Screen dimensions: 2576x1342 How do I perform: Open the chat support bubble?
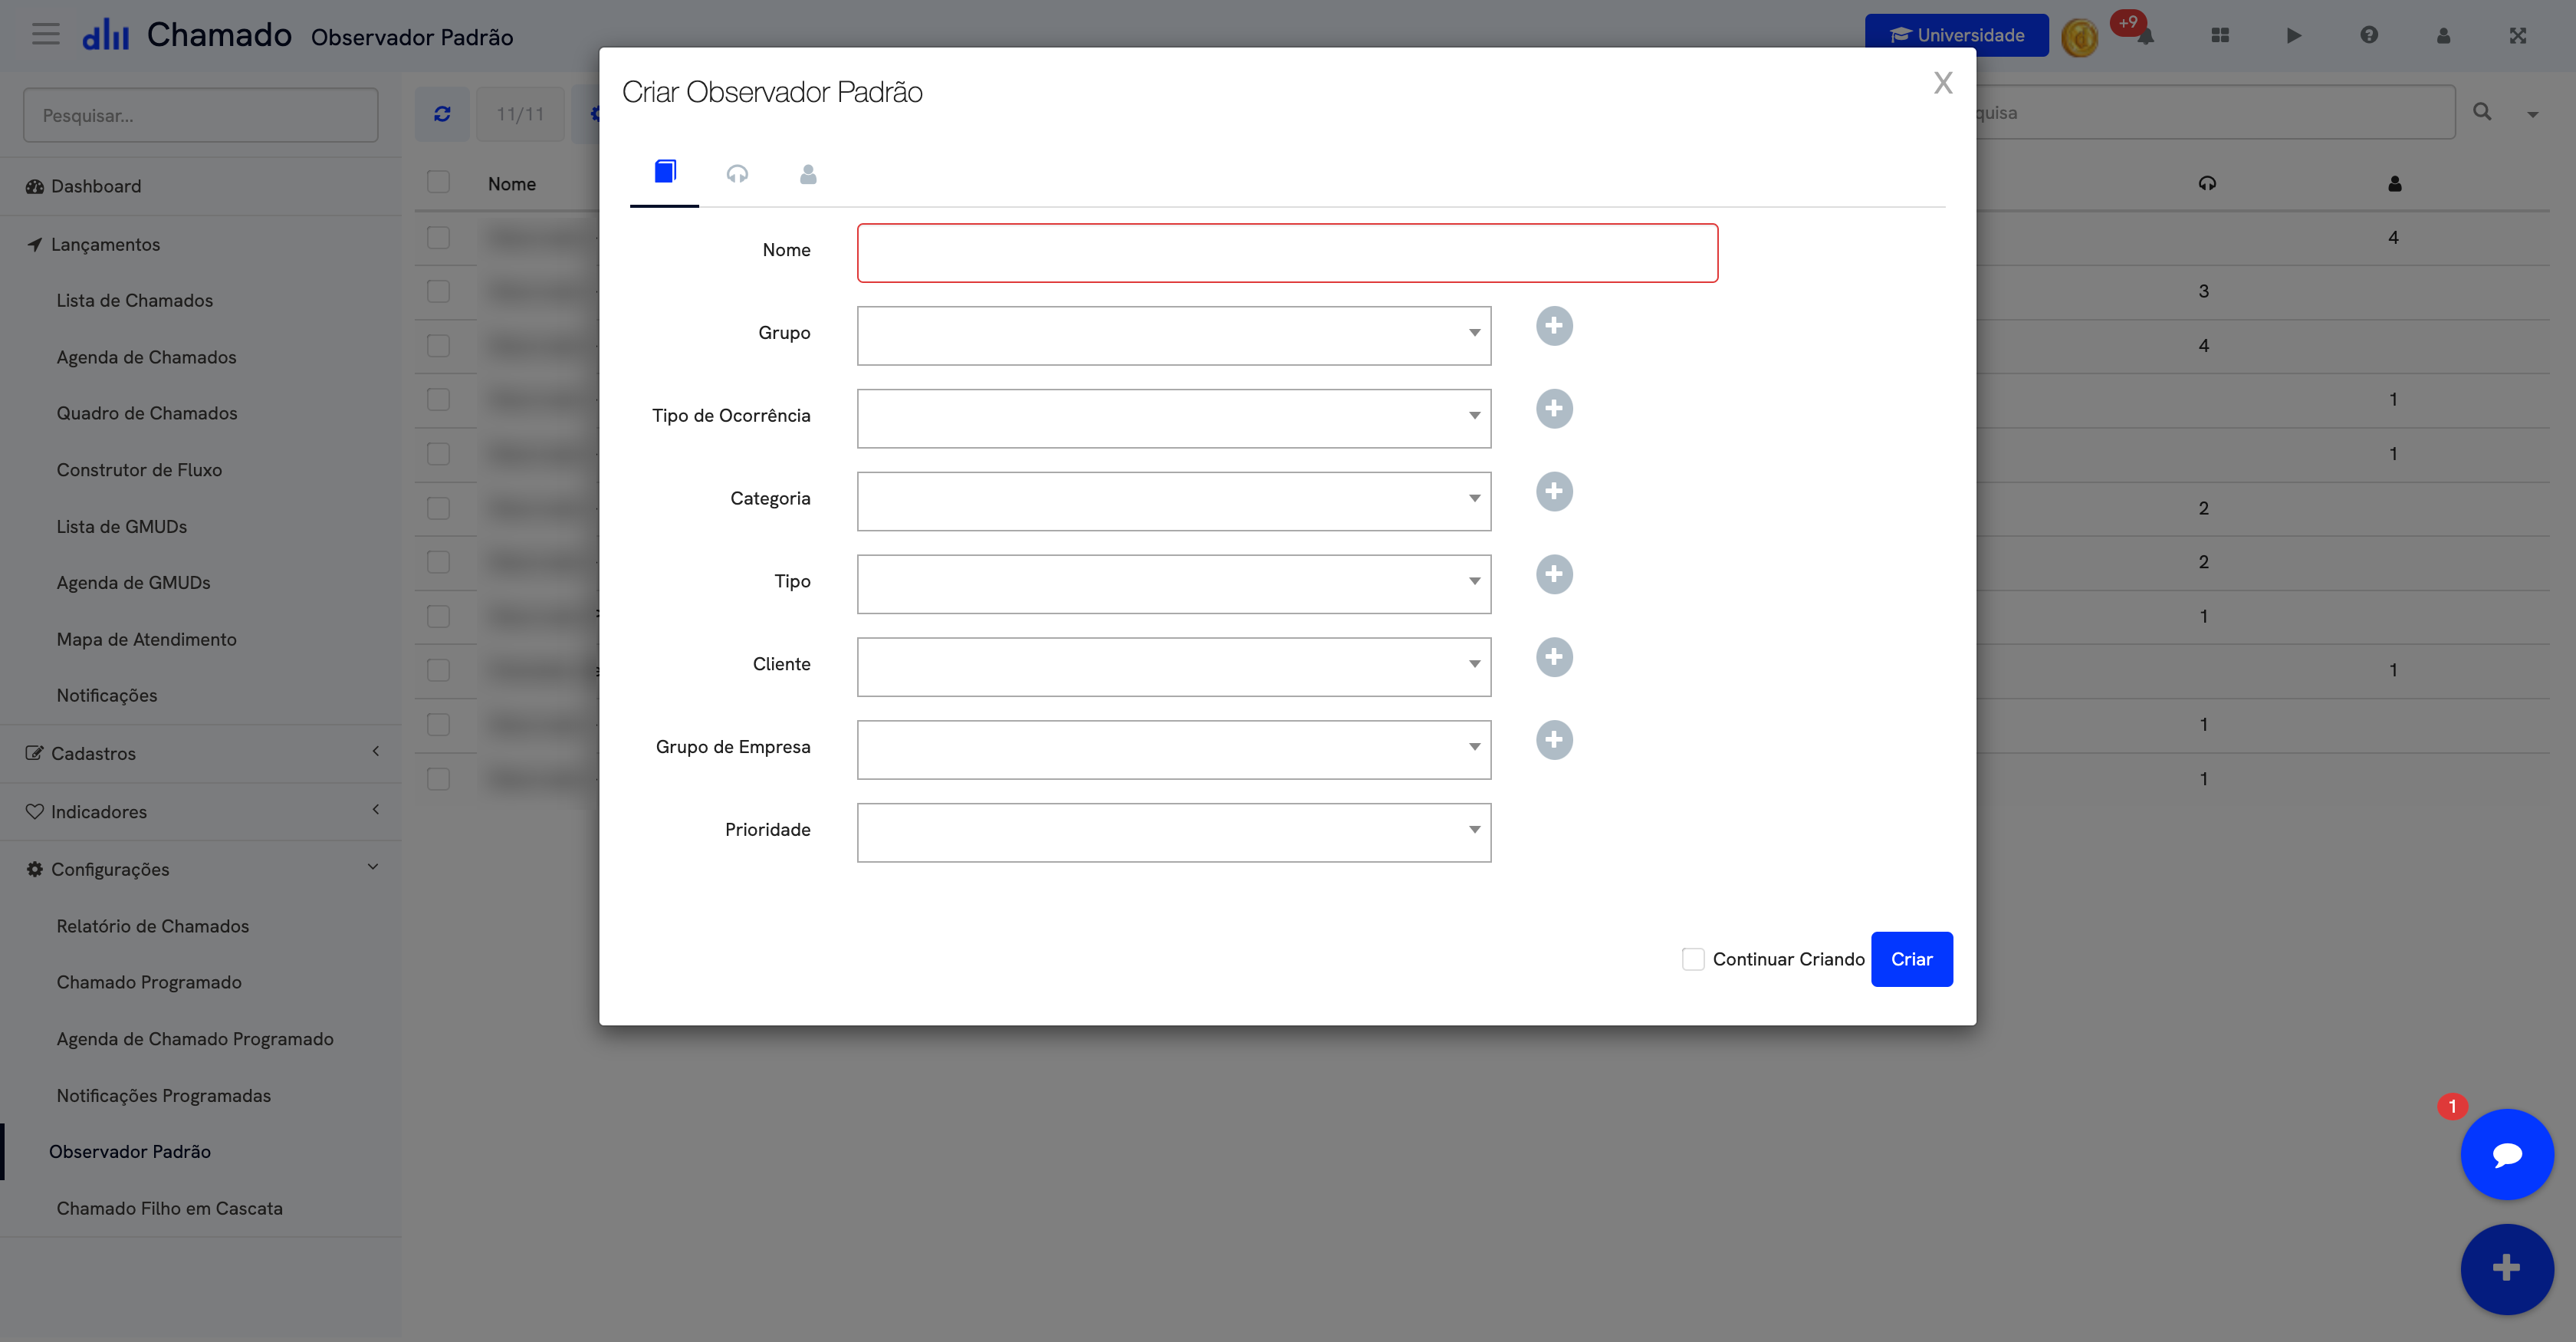[2507, 1154]
